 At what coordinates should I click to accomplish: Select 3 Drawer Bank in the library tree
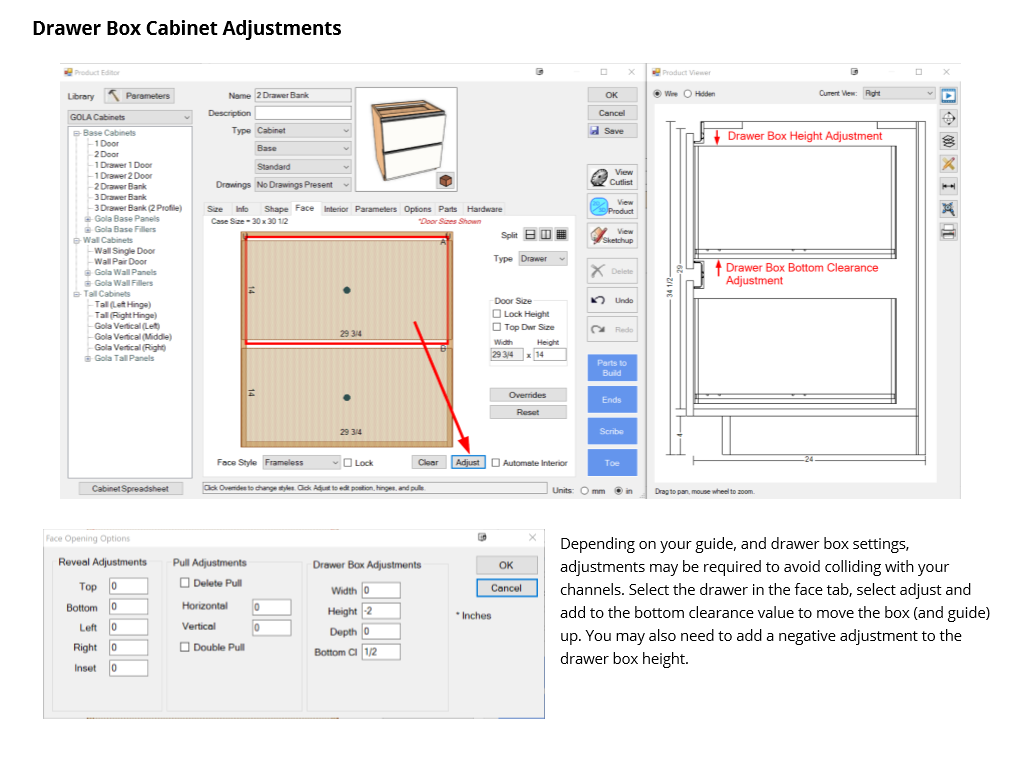[x=120, y=197]
